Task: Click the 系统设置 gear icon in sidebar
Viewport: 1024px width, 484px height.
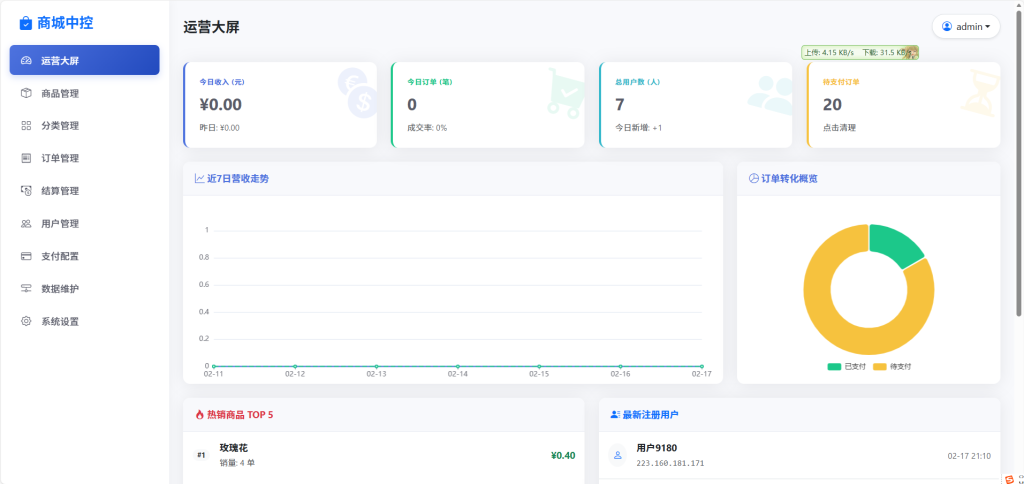Action: 26,322
